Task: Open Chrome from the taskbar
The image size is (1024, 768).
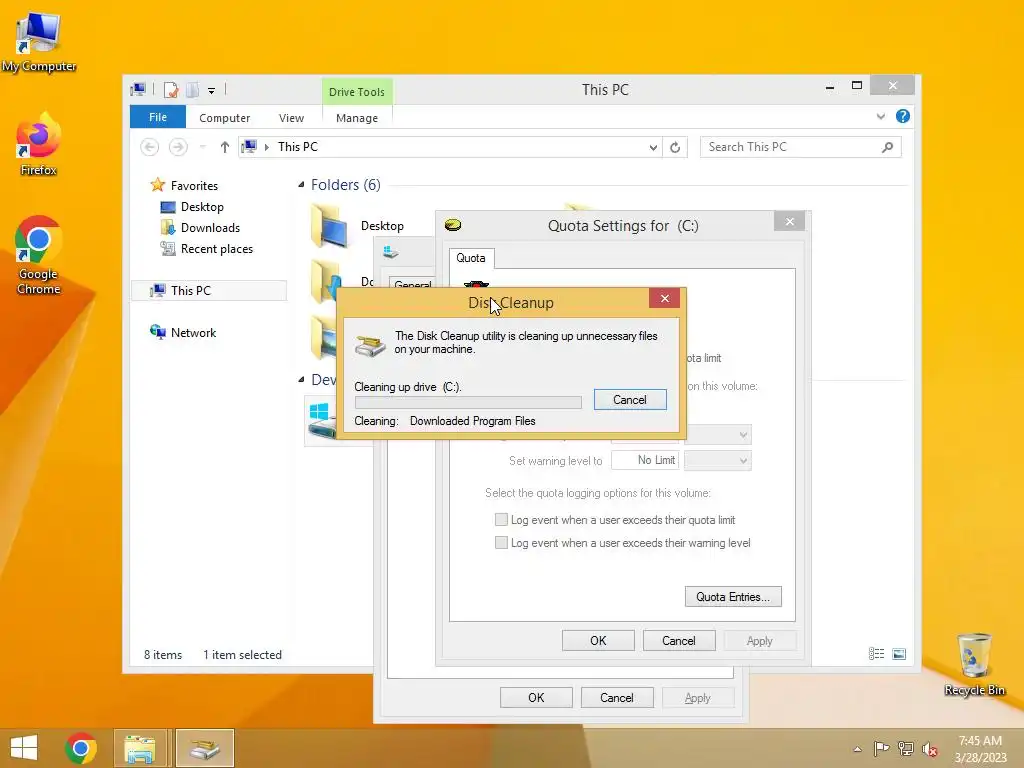Action: (x=81, y=748)
